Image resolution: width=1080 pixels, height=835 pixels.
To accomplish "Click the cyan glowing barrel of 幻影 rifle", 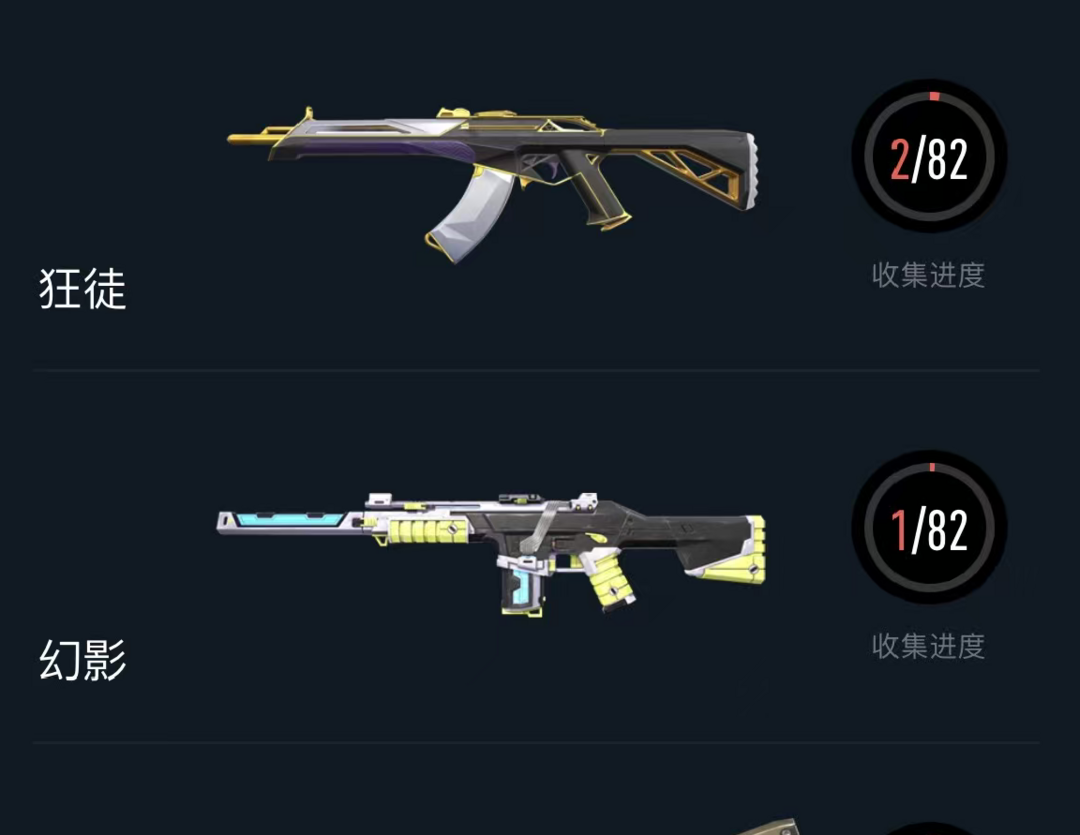I will point(289,519).
